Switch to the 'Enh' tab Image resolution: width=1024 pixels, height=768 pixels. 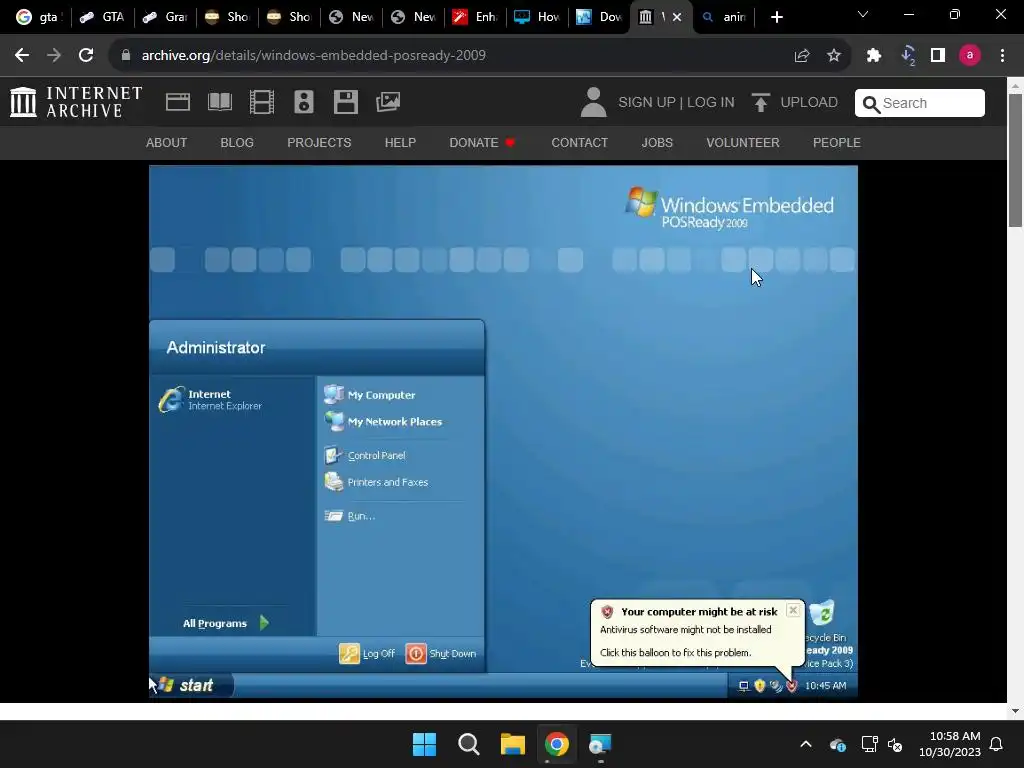(475, 17)
